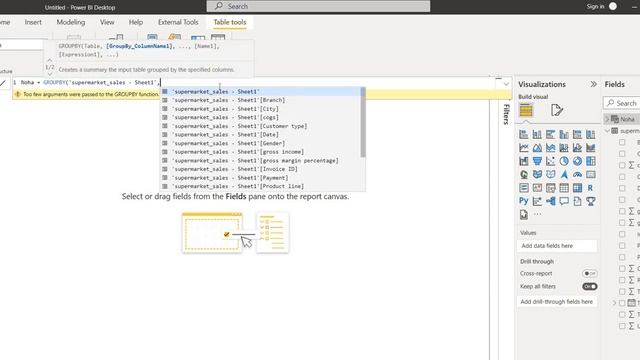
Task: Open the External Tools ribbon tab
Action: 178,22
